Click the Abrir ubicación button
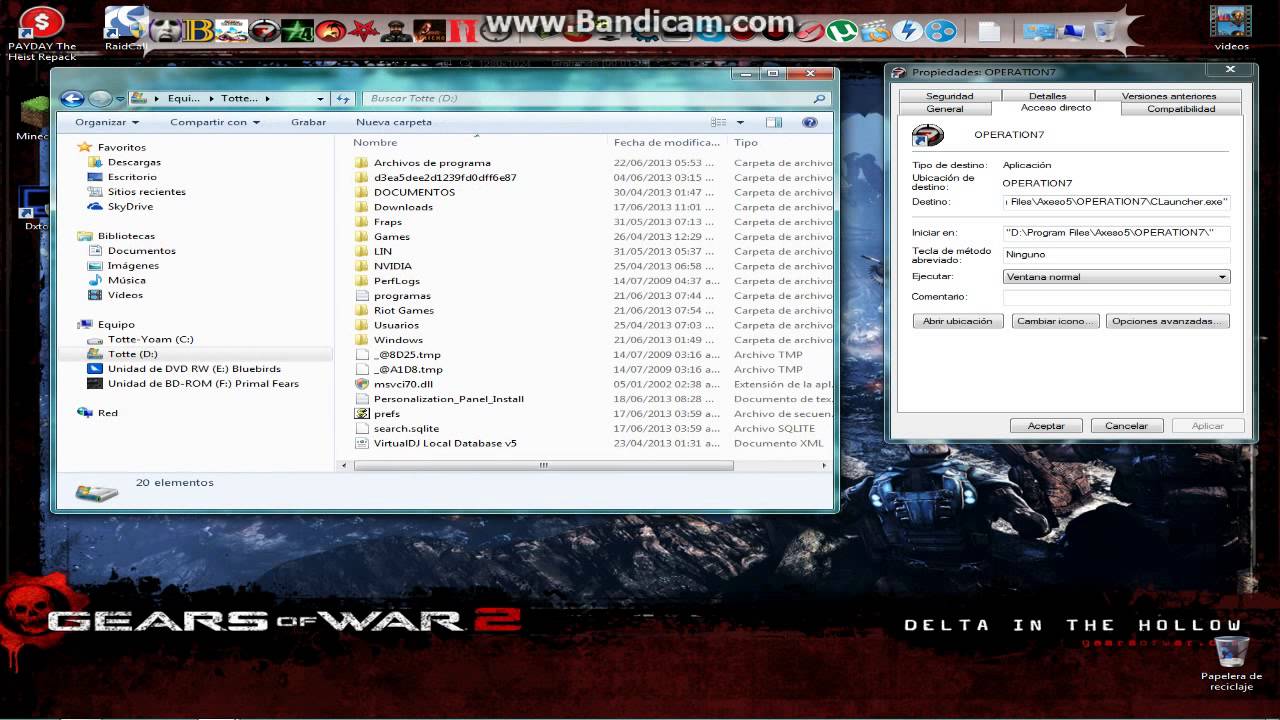Image resolution: width=1280 pixels, height=720 pixels. coord(957,321)
